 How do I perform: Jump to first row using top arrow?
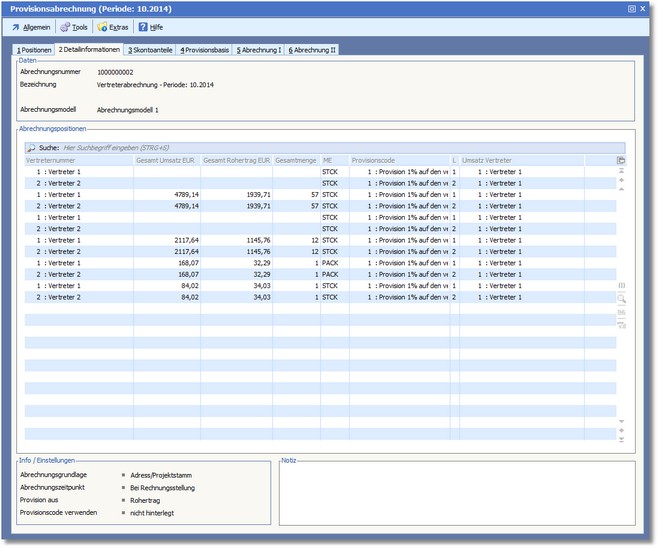pyautogui.click(x=621, y=171)
